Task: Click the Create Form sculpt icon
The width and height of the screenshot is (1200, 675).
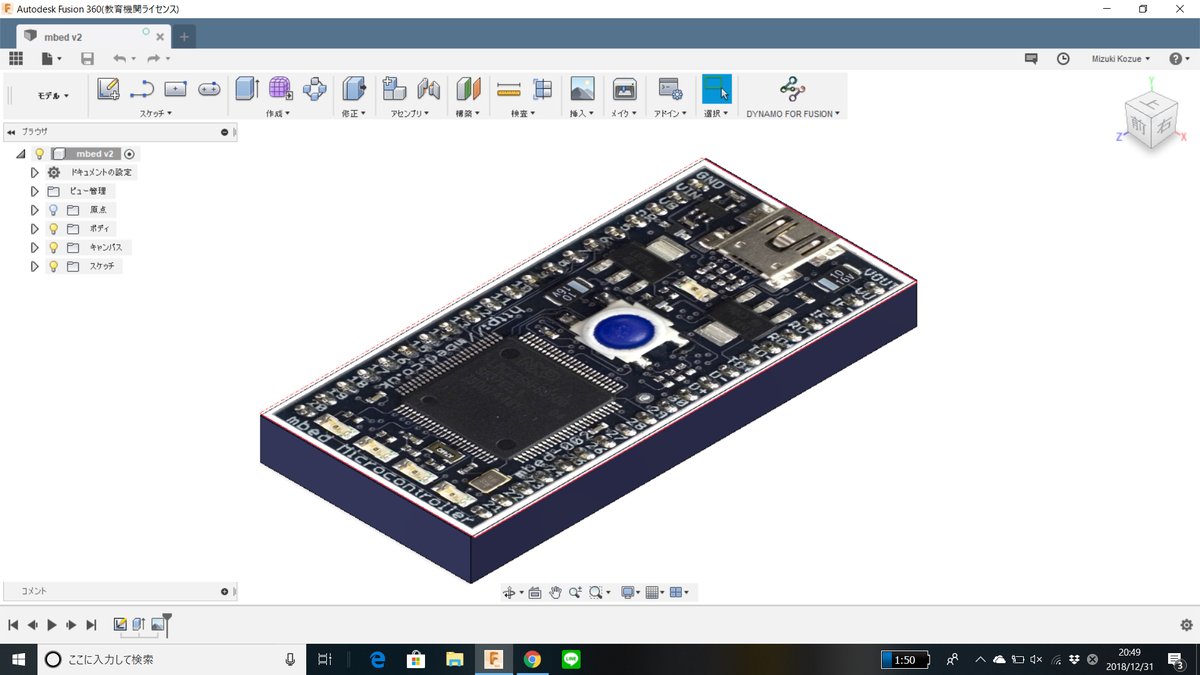Action: click(x=280, y=89)
